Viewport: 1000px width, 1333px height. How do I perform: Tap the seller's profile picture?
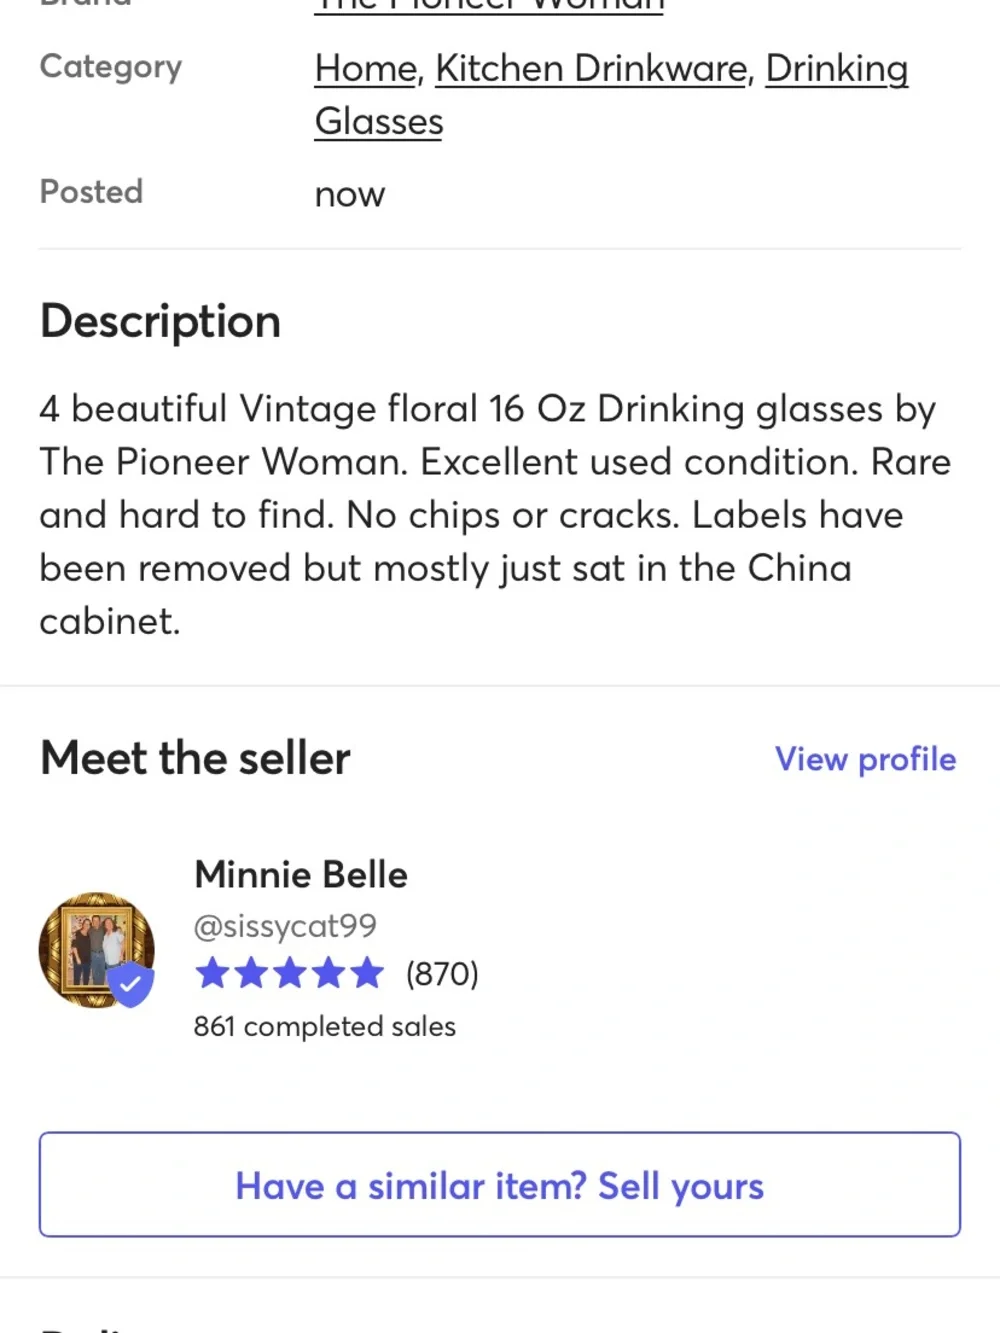(96, 950)
